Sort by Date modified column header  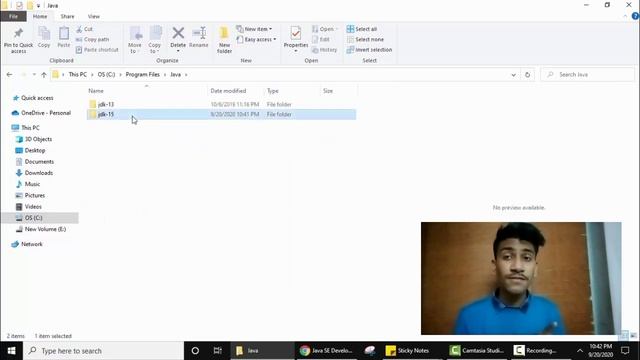(x=228, y=91)
